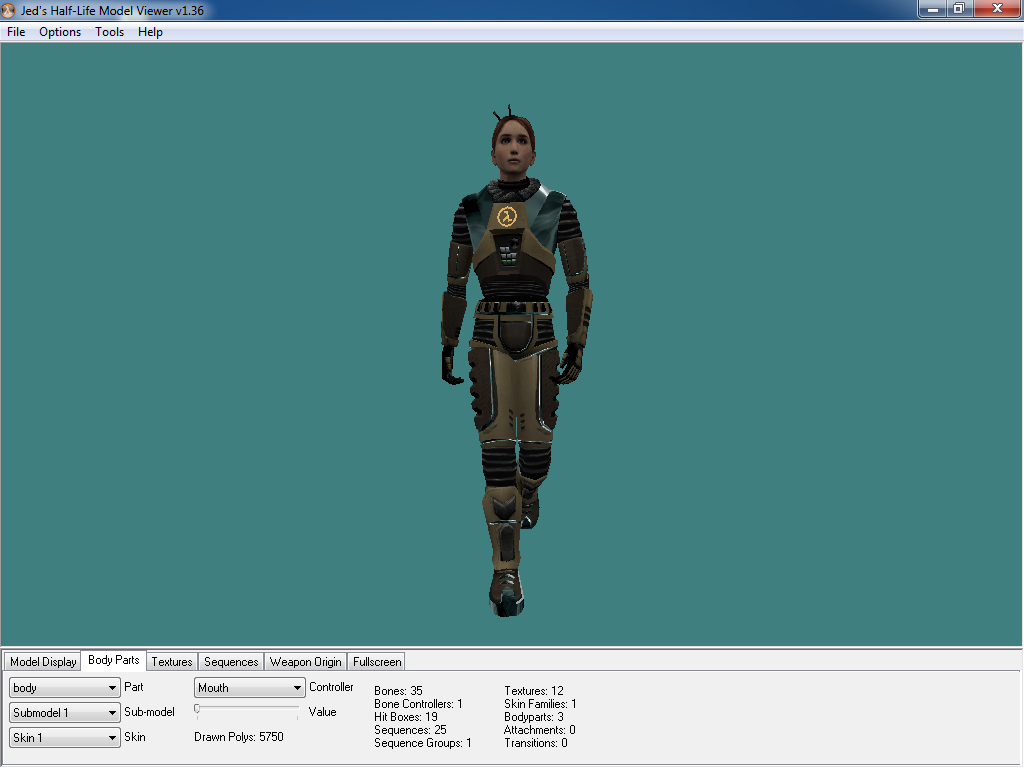Click the 'Transitions: 0' stat
Screen dimensions: 1024x768
pyautogui.click(x=536, y=743)
